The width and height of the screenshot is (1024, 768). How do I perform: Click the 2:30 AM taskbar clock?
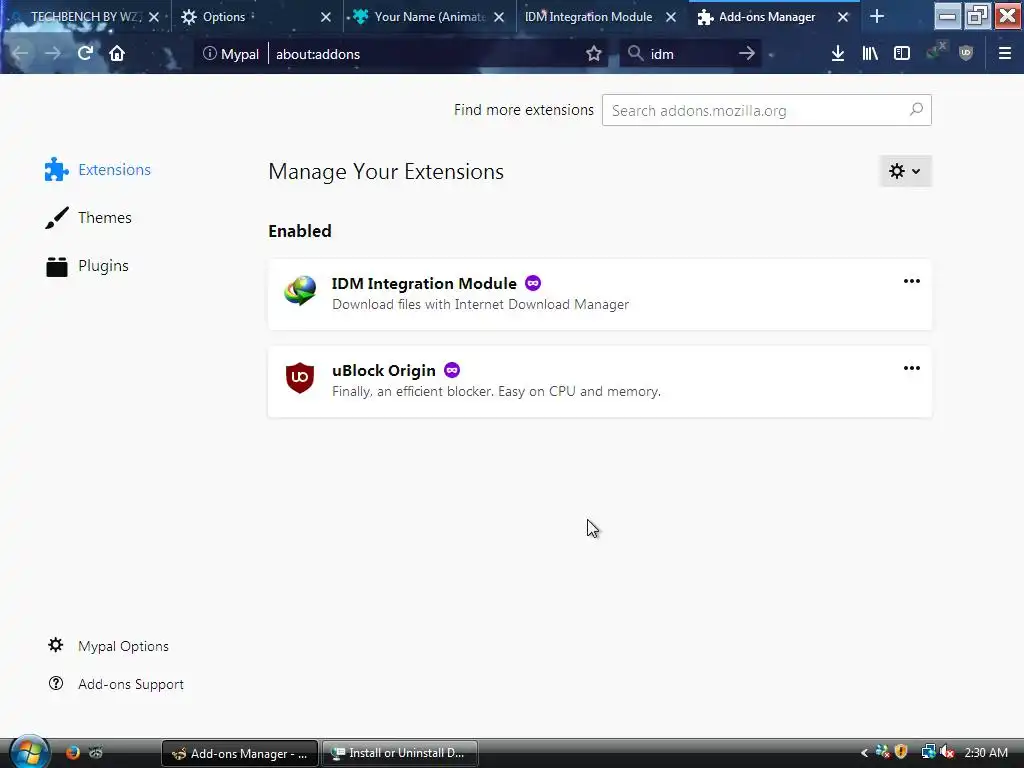(985, 752)
